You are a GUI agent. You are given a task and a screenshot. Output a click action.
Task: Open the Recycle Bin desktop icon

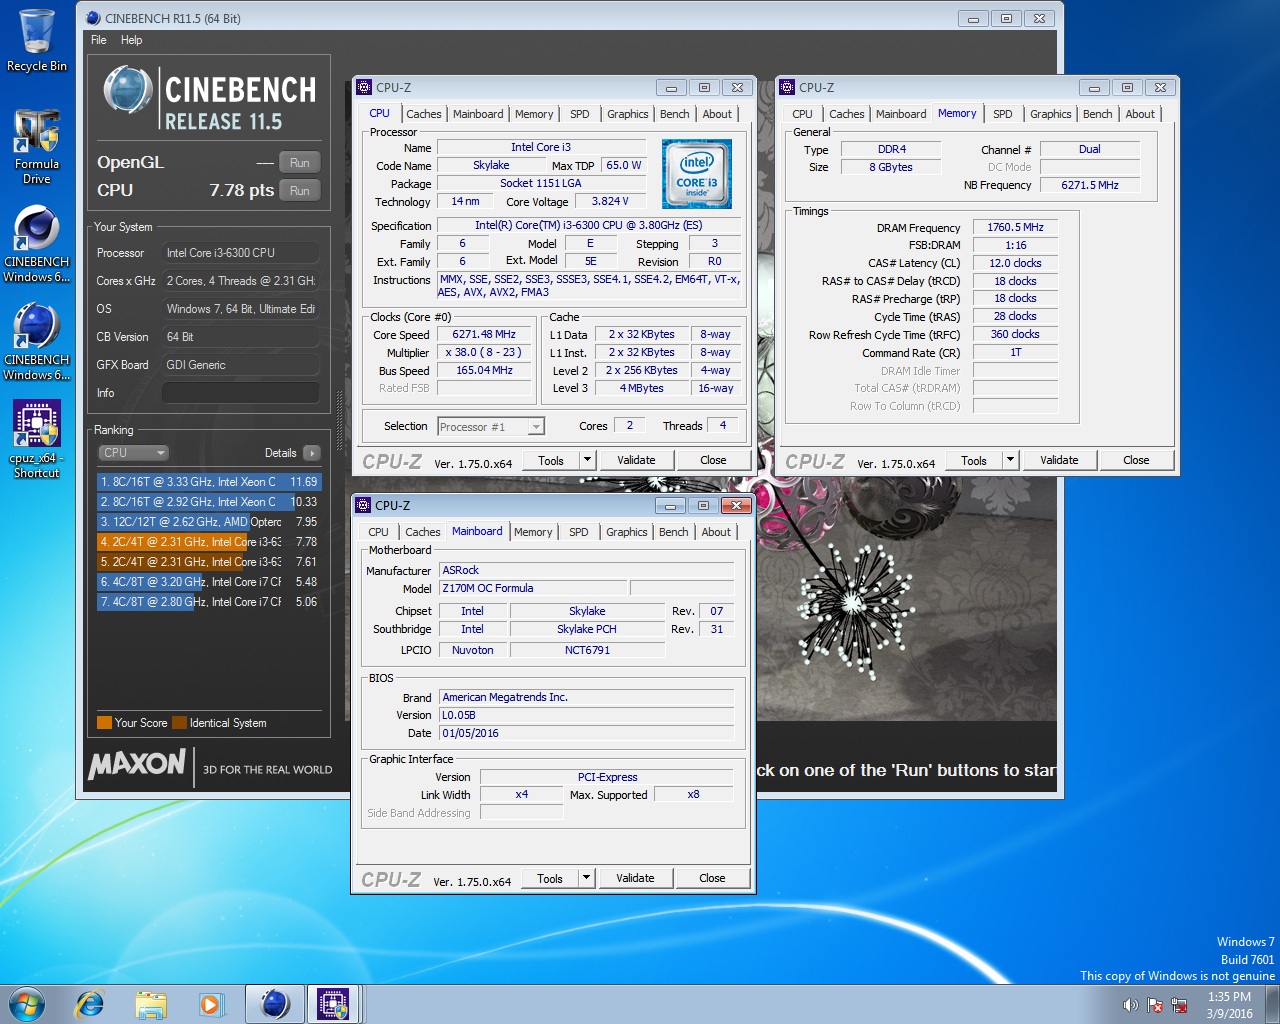click(x=37, y=41)
